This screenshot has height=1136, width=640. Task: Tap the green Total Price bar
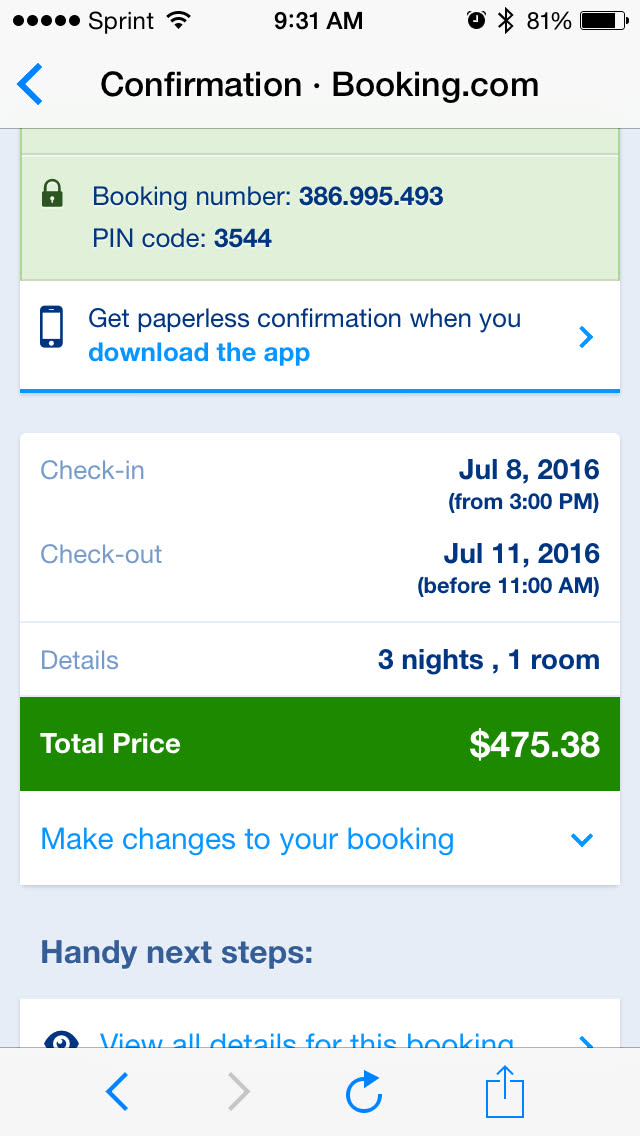tap(320, 744)
